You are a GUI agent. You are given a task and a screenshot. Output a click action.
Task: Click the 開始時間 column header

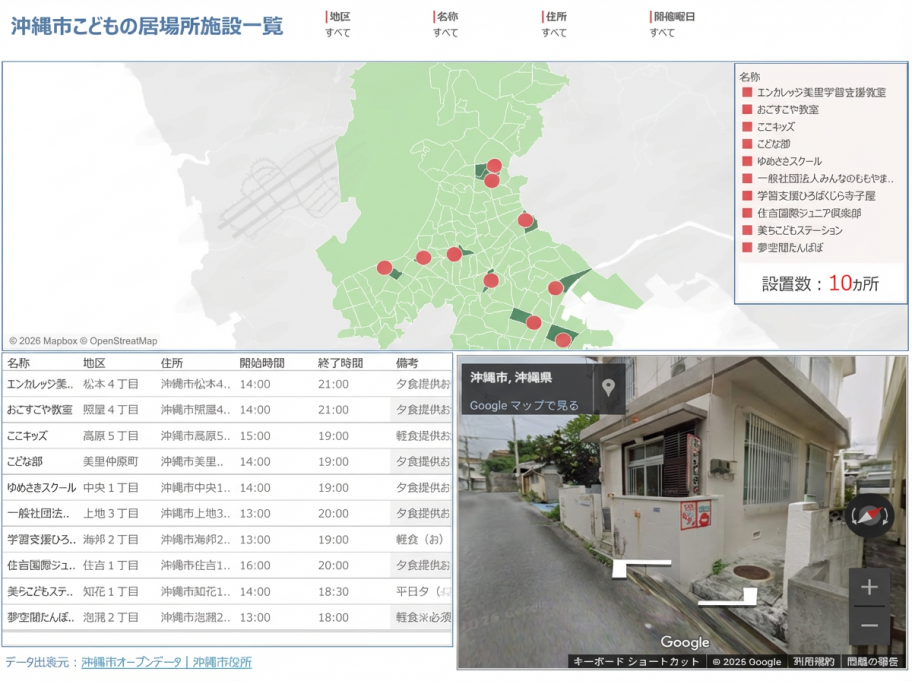(261, 363)
